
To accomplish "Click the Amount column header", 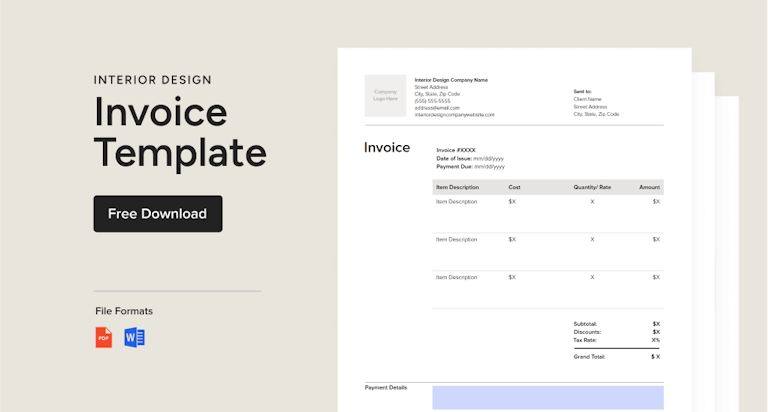I will (649, 187).
